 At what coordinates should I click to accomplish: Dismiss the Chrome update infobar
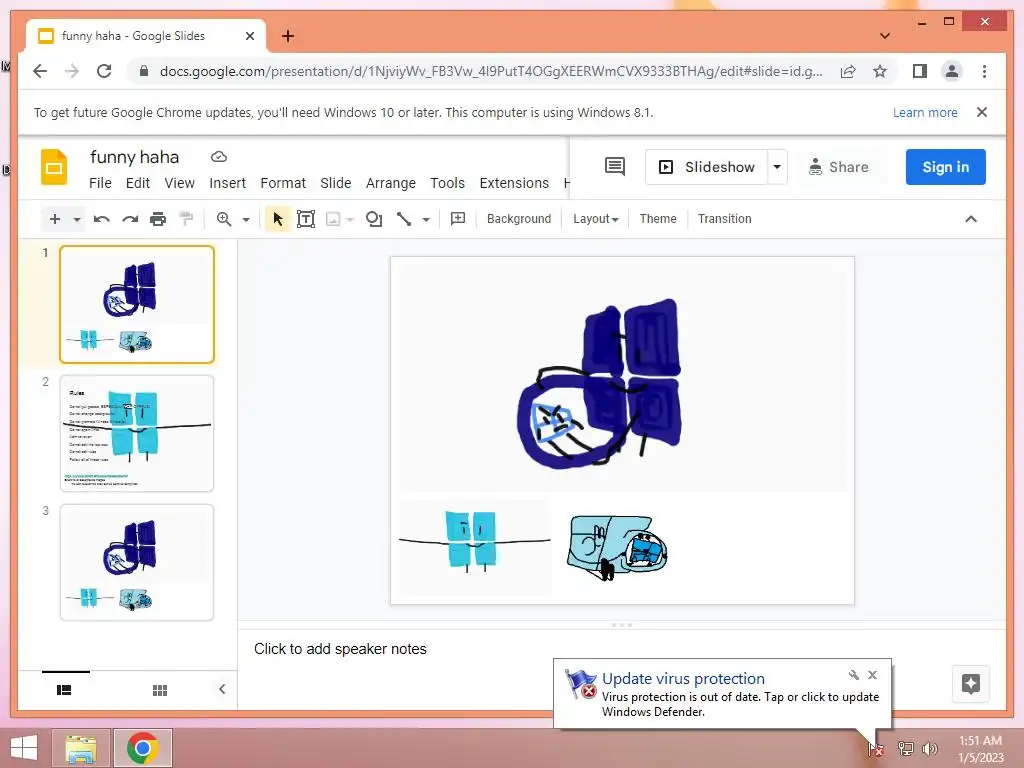[x=982, y=112]
